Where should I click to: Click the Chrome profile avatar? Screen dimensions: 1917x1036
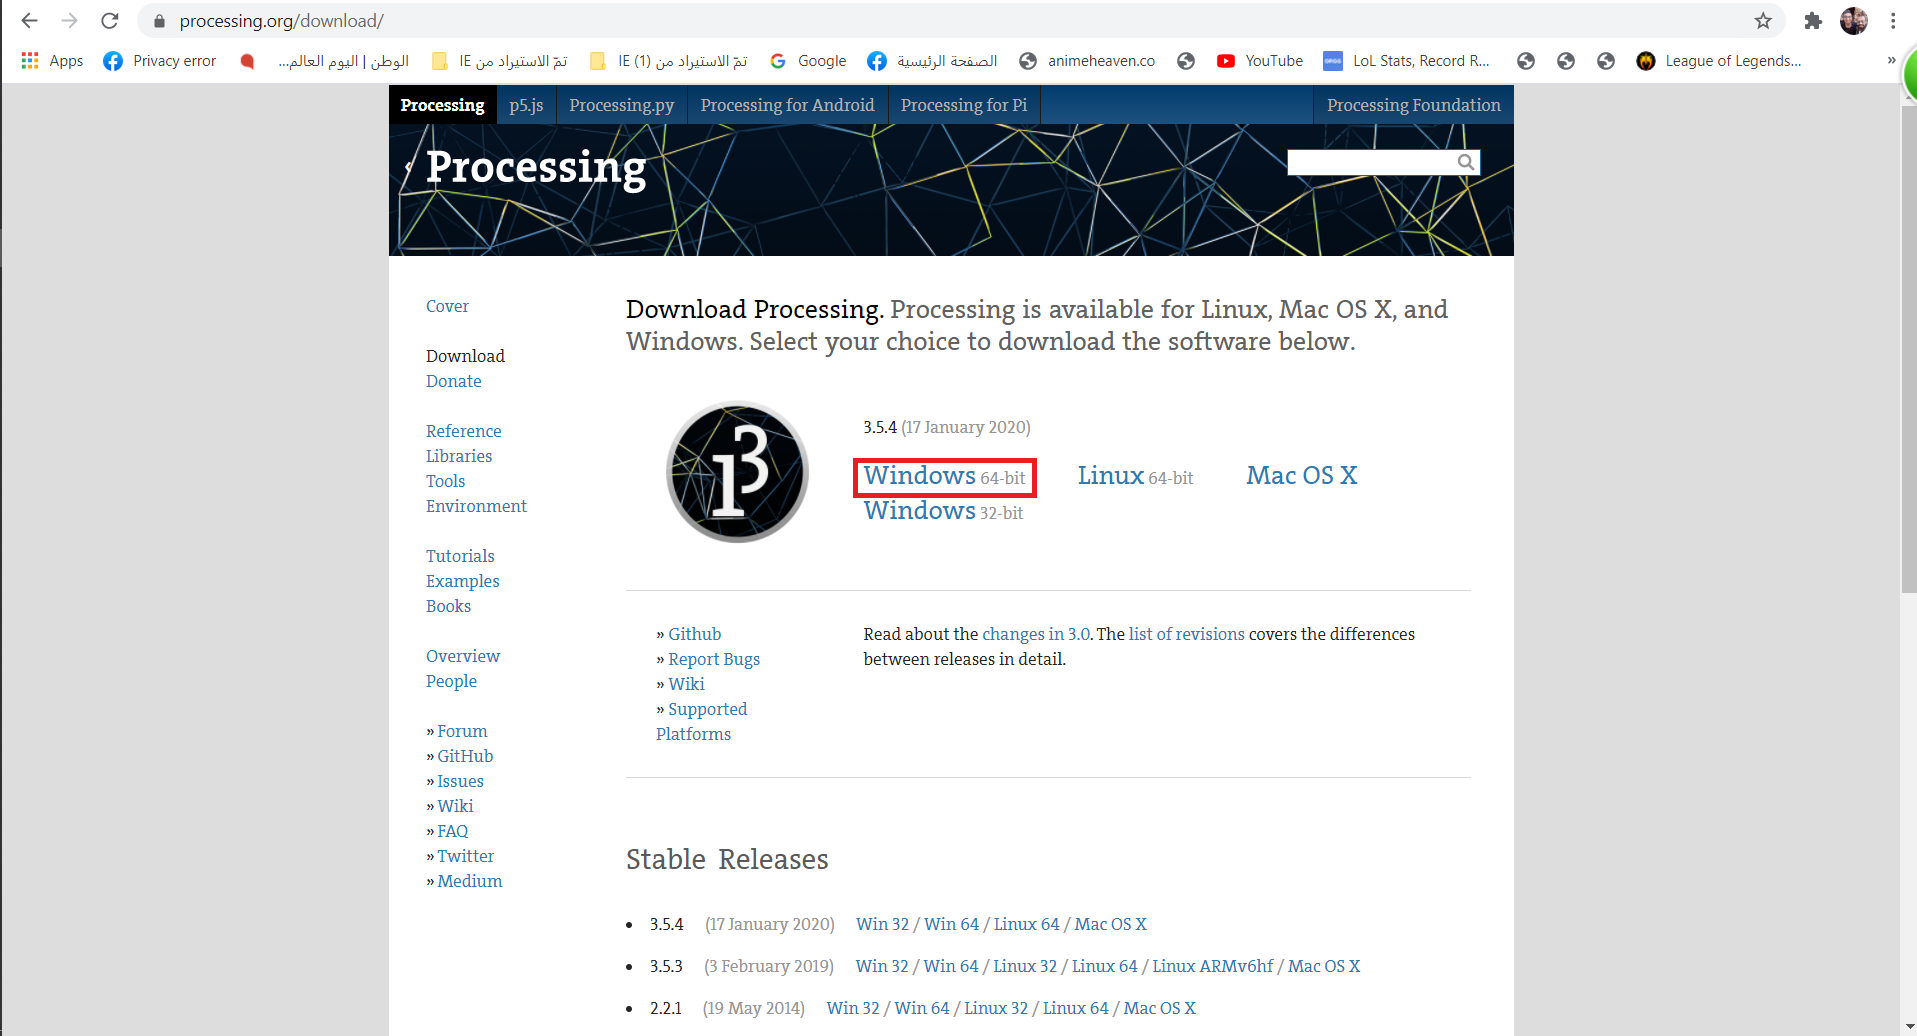(1854, 21)
